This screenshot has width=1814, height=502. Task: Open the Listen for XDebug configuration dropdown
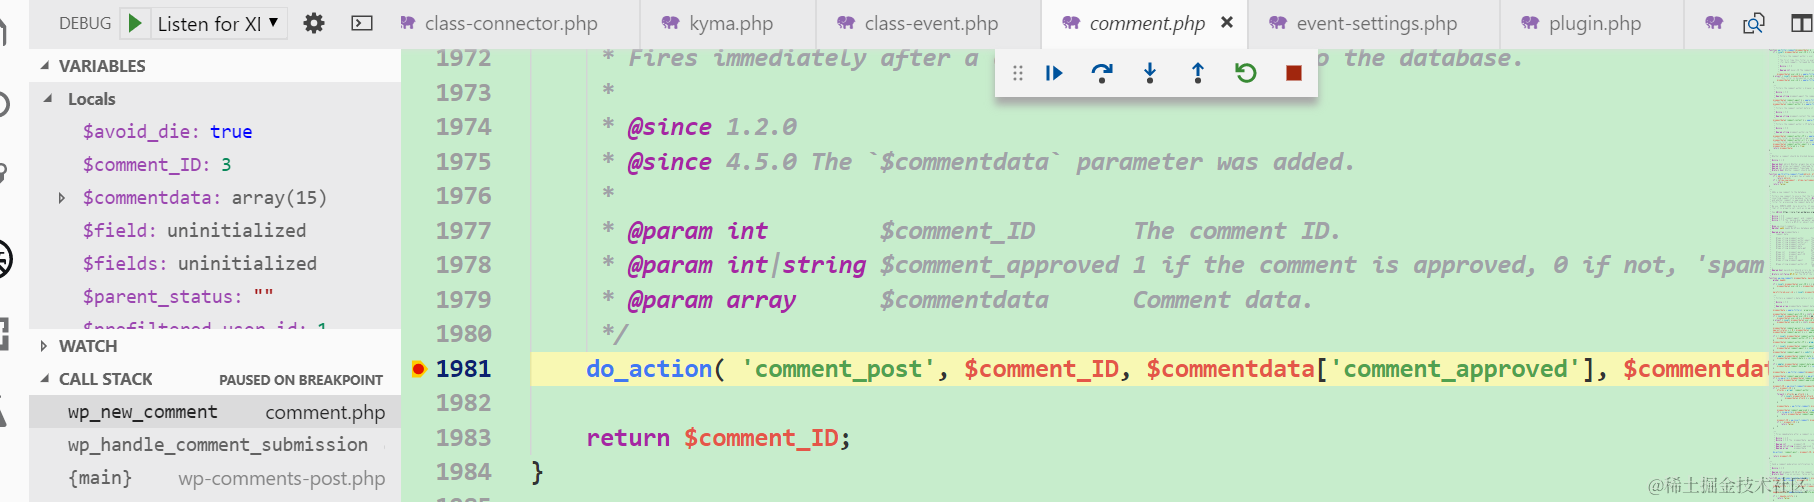click(218, 23)
